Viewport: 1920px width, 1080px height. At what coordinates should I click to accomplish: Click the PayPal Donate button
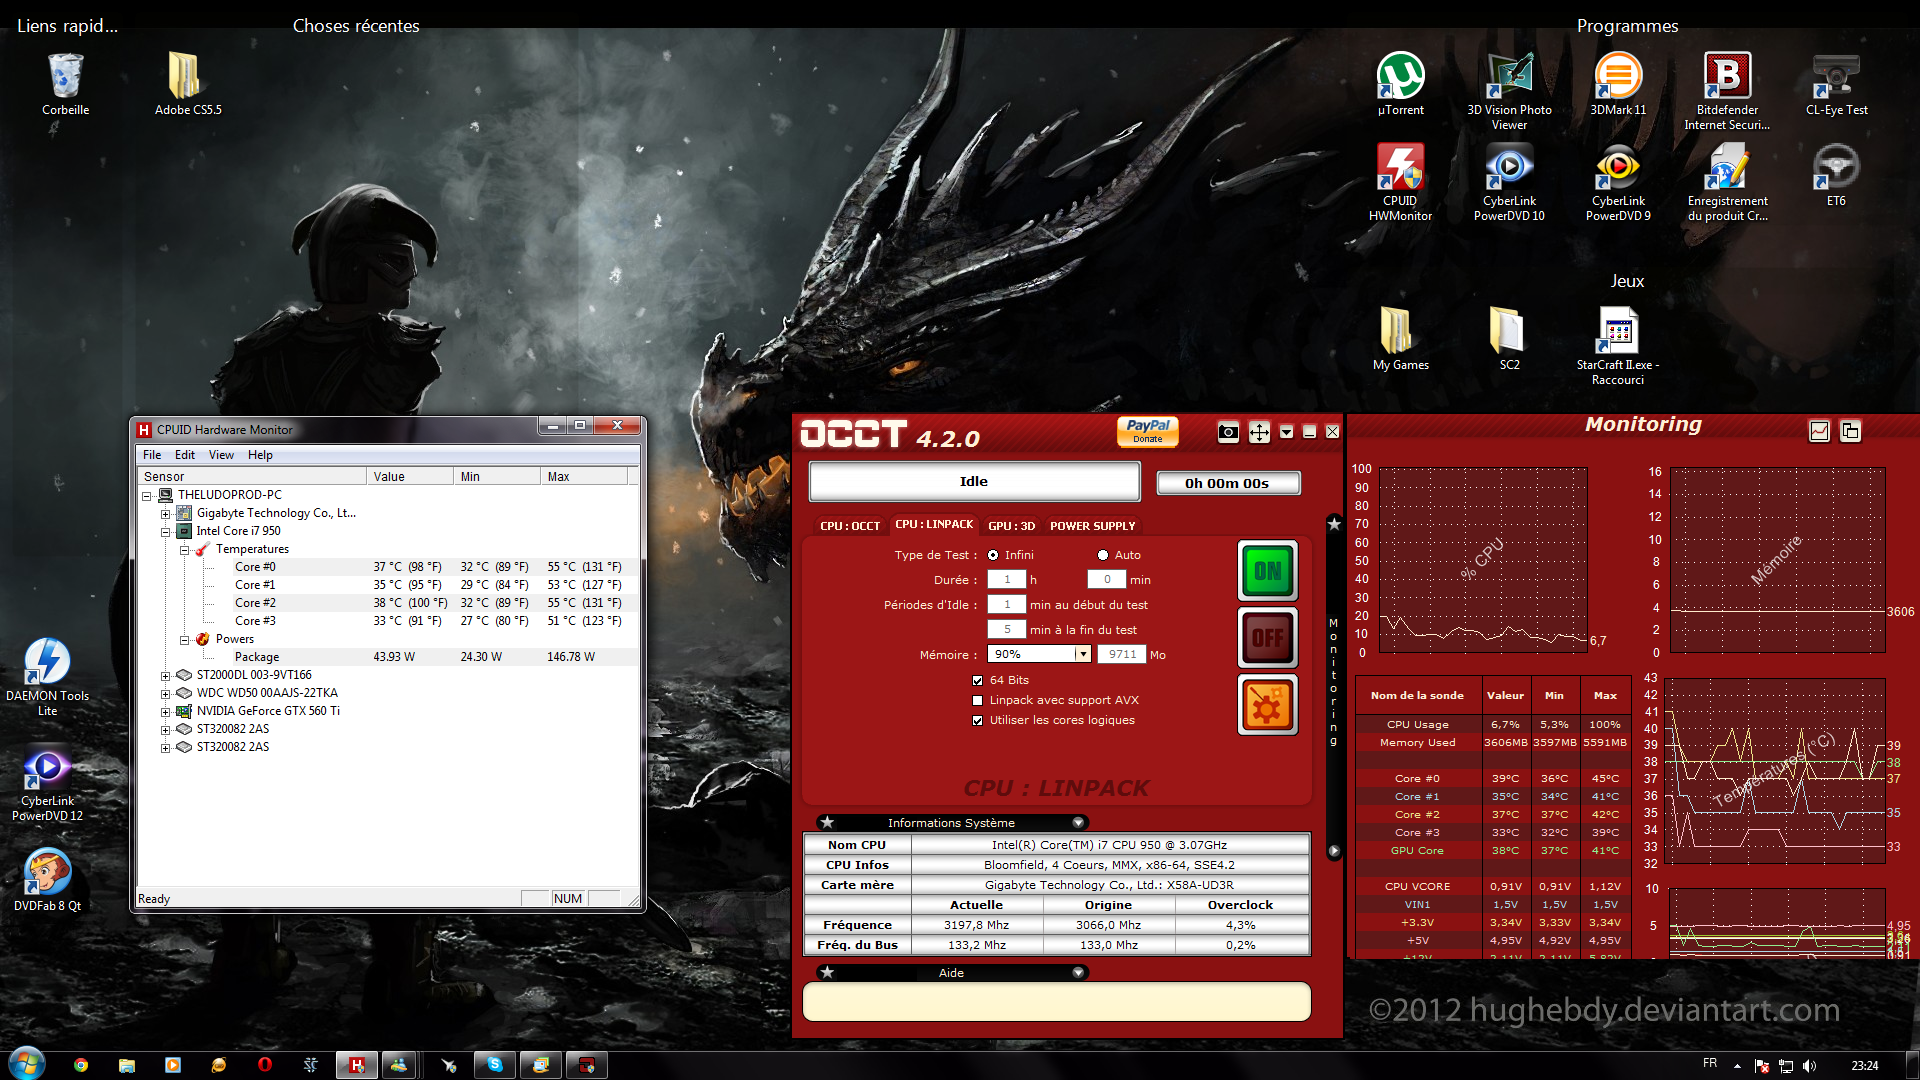(1147, 431)
